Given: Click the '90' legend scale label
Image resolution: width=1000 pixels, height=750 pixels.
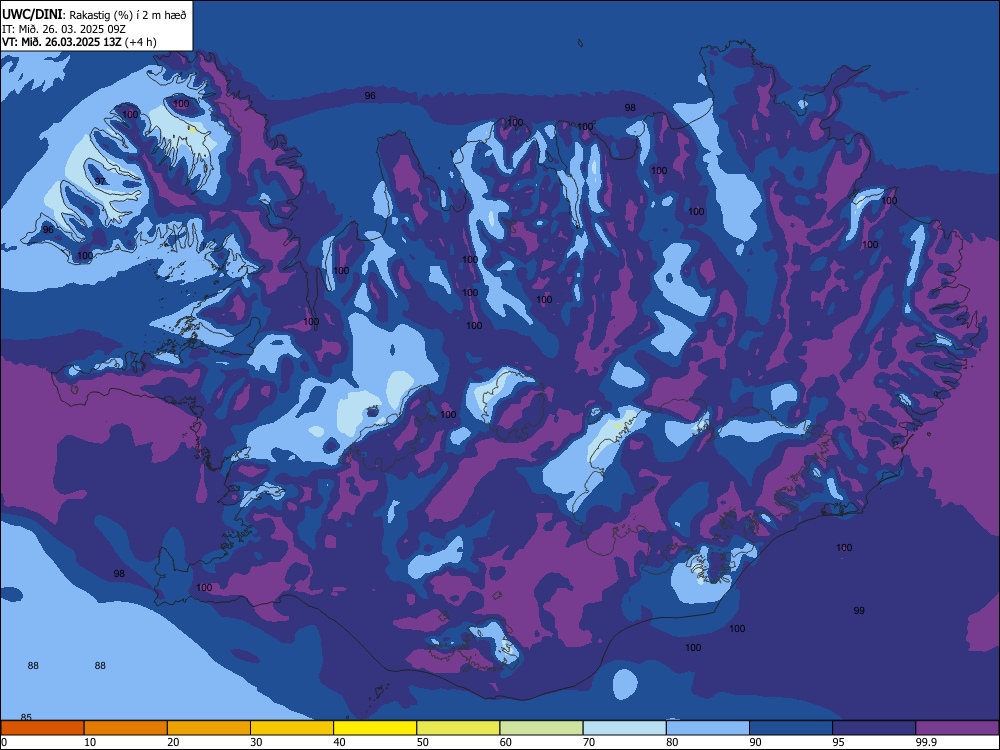Looking at the screenshot, I should tap(756, 742).
